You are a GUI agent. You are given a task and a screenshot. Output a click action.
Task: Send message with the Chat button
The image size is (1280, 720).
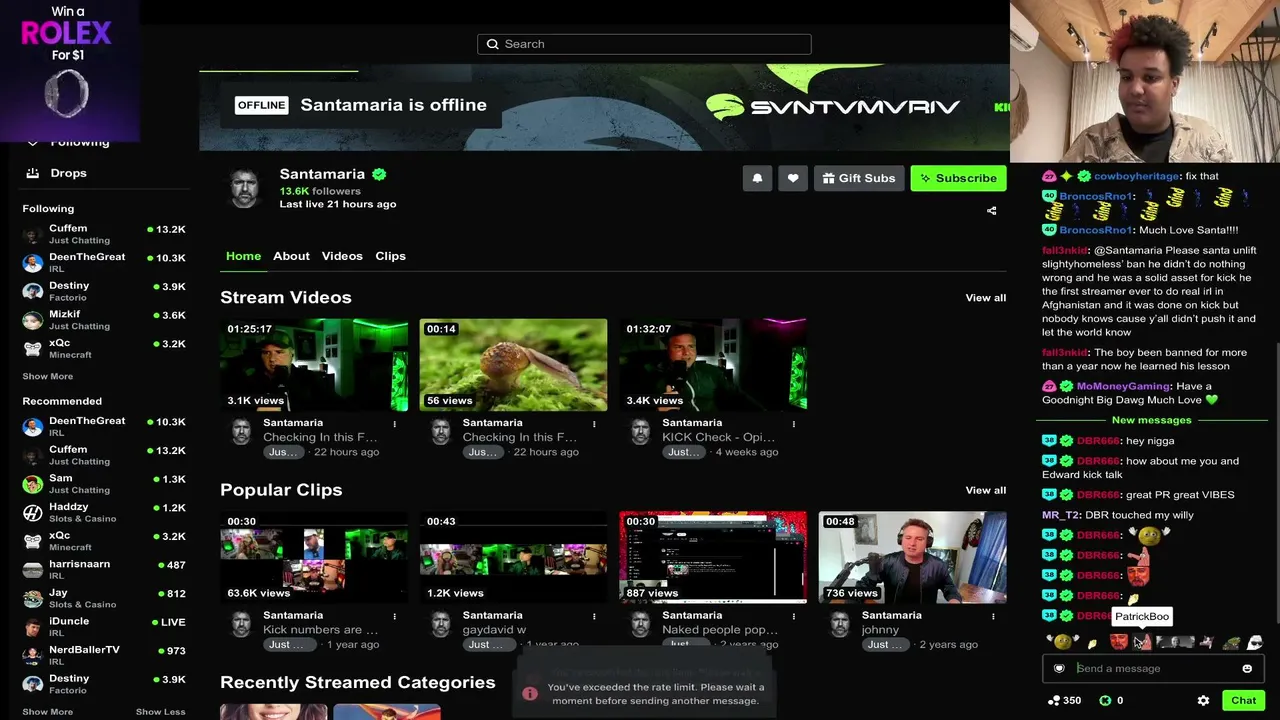(x=1243, y=701)
